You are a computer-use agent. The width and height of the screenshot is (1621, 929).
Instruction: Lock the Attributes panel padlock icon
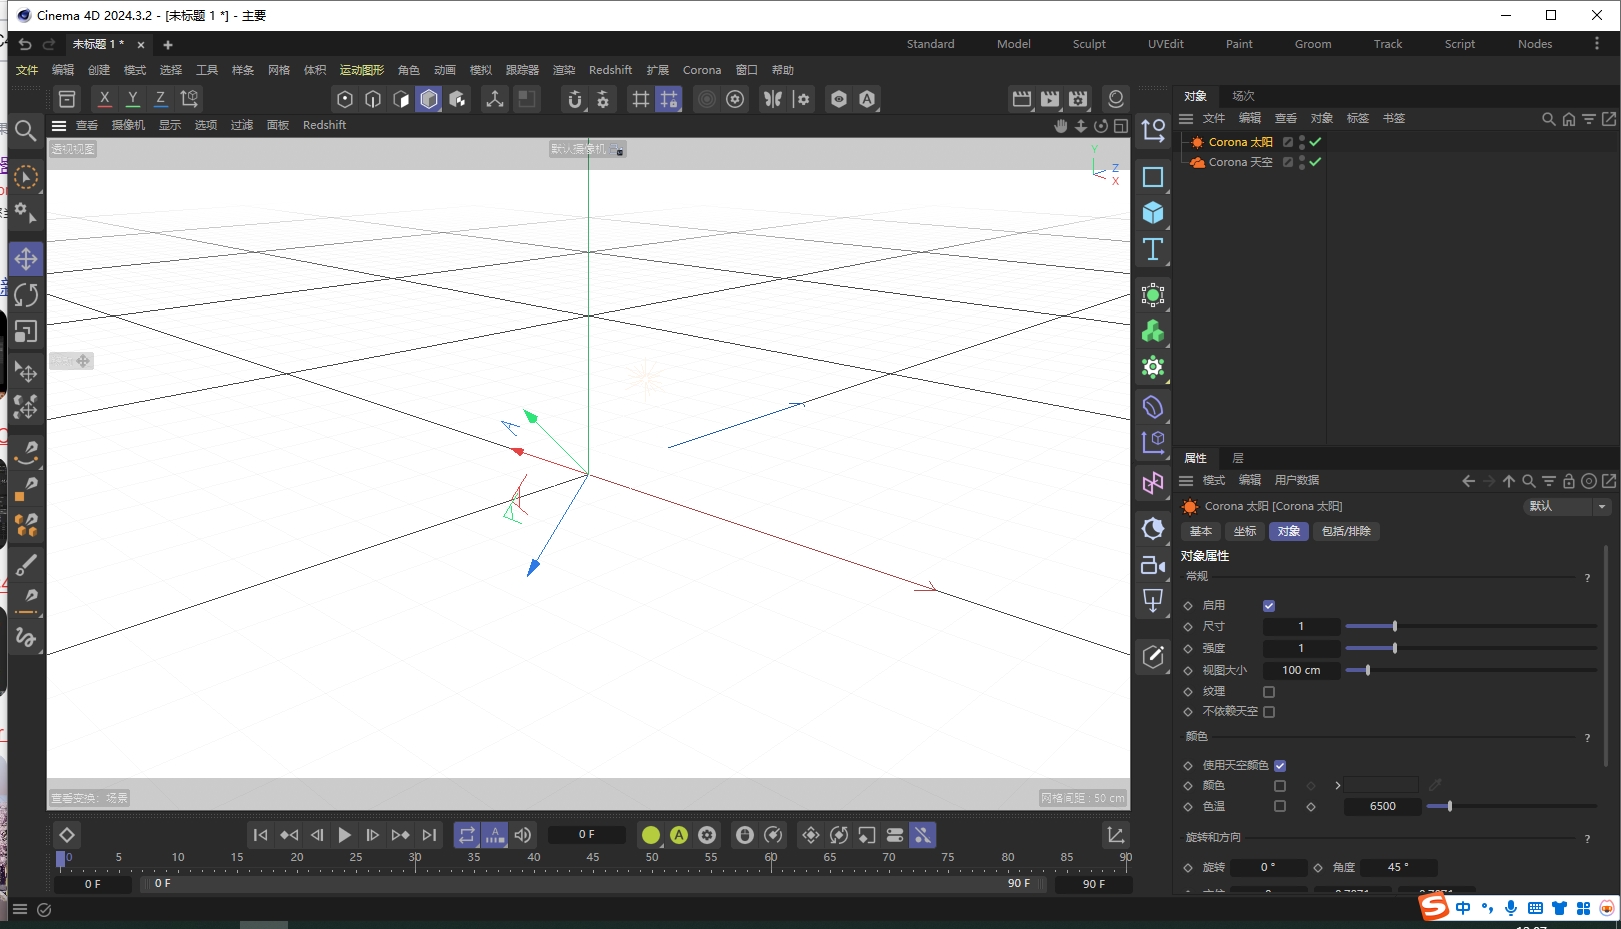(x=1569, y=481)
